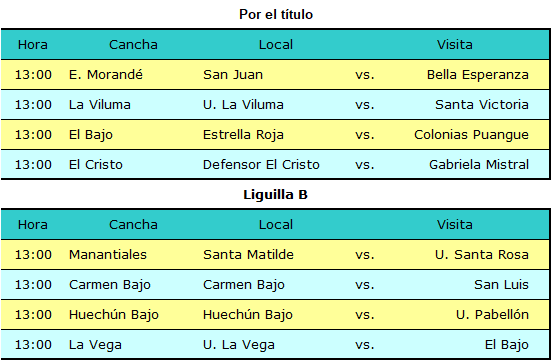The image size is (551, 360).
Task: Click U. La Vega local team
Action: coord(239,345)
